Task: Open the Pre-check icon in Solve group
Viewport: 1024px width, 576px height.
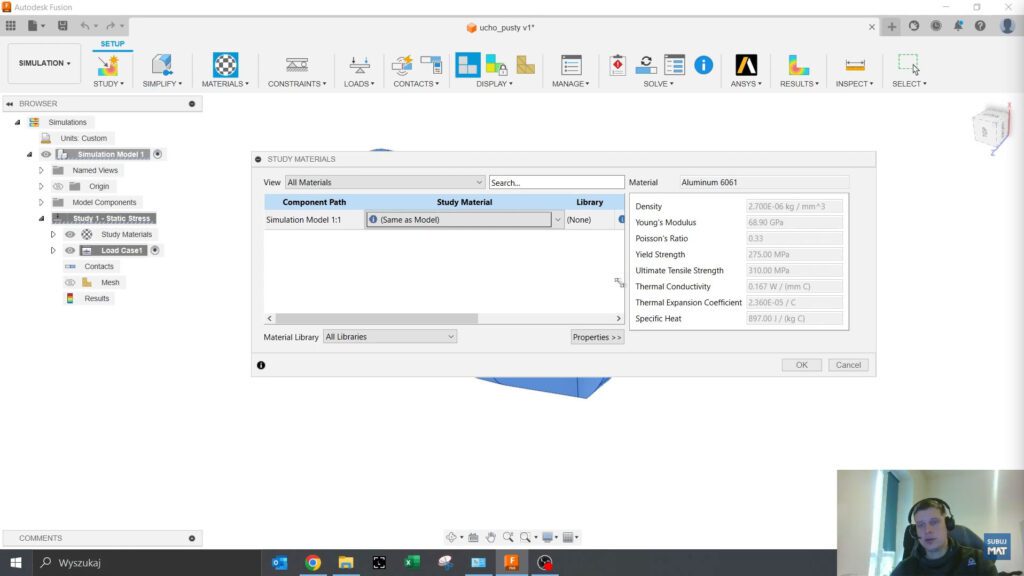Action: [618, 65]
